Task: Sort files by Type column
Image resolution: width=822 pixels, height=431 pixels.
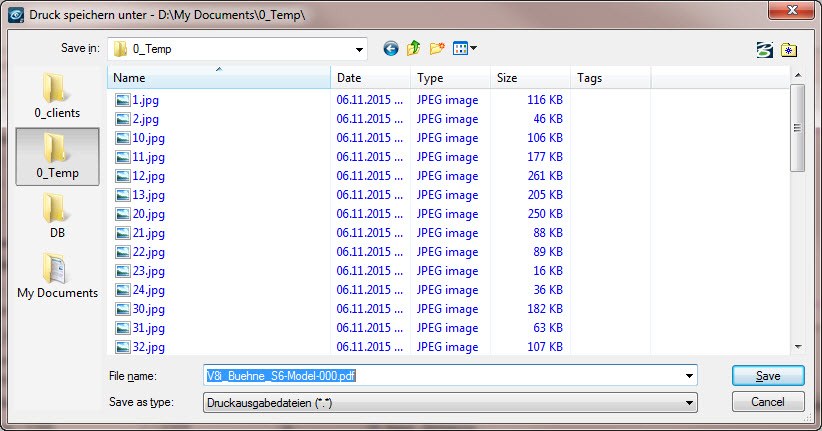Action: tap(450, 78)
